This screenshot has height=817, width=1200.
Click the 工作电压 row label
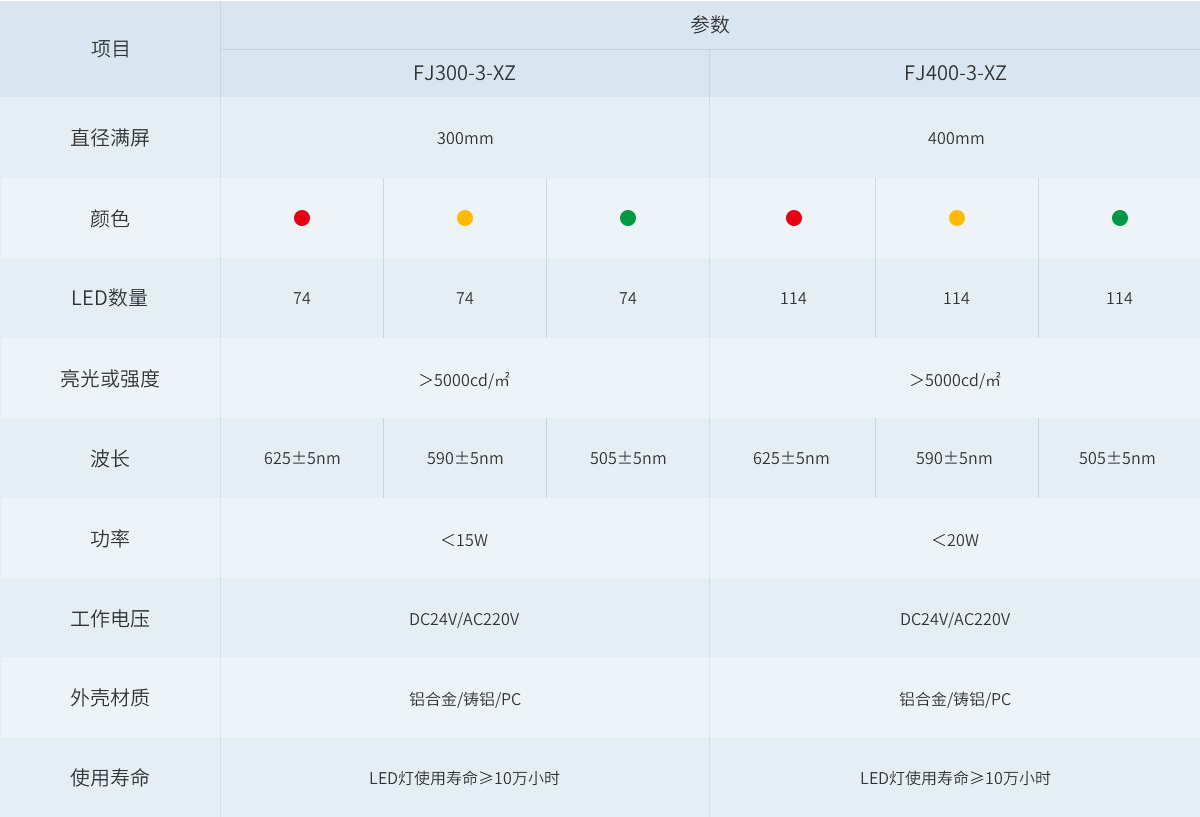pyautogui.click(x=110, y=619)
